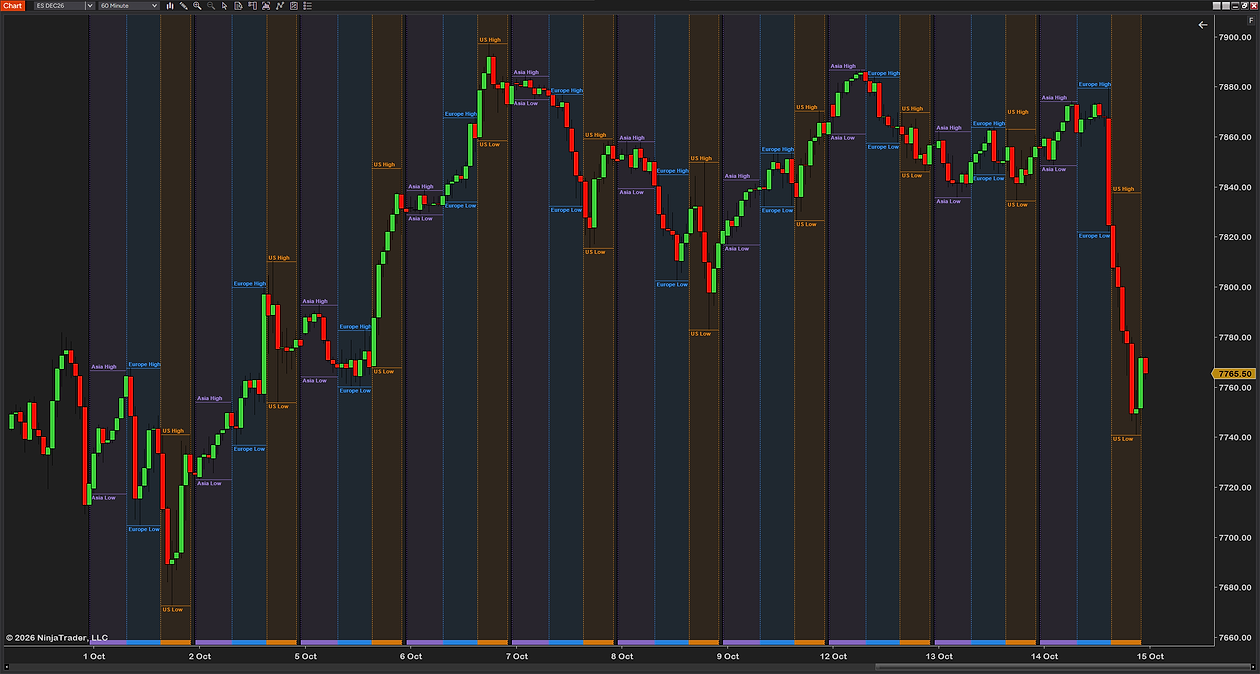Screen dimensions: 1260x674
Task: Open the instrument selector dropdown arrow
Action: 90,6
